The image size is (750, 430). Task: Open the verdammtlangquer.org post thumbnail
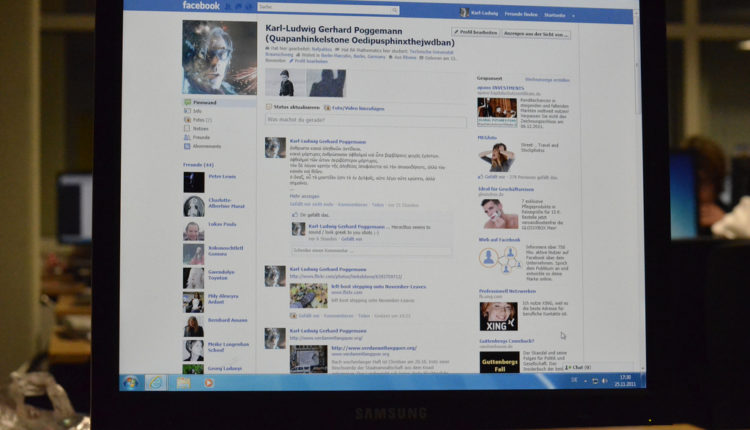coord(309,359)
